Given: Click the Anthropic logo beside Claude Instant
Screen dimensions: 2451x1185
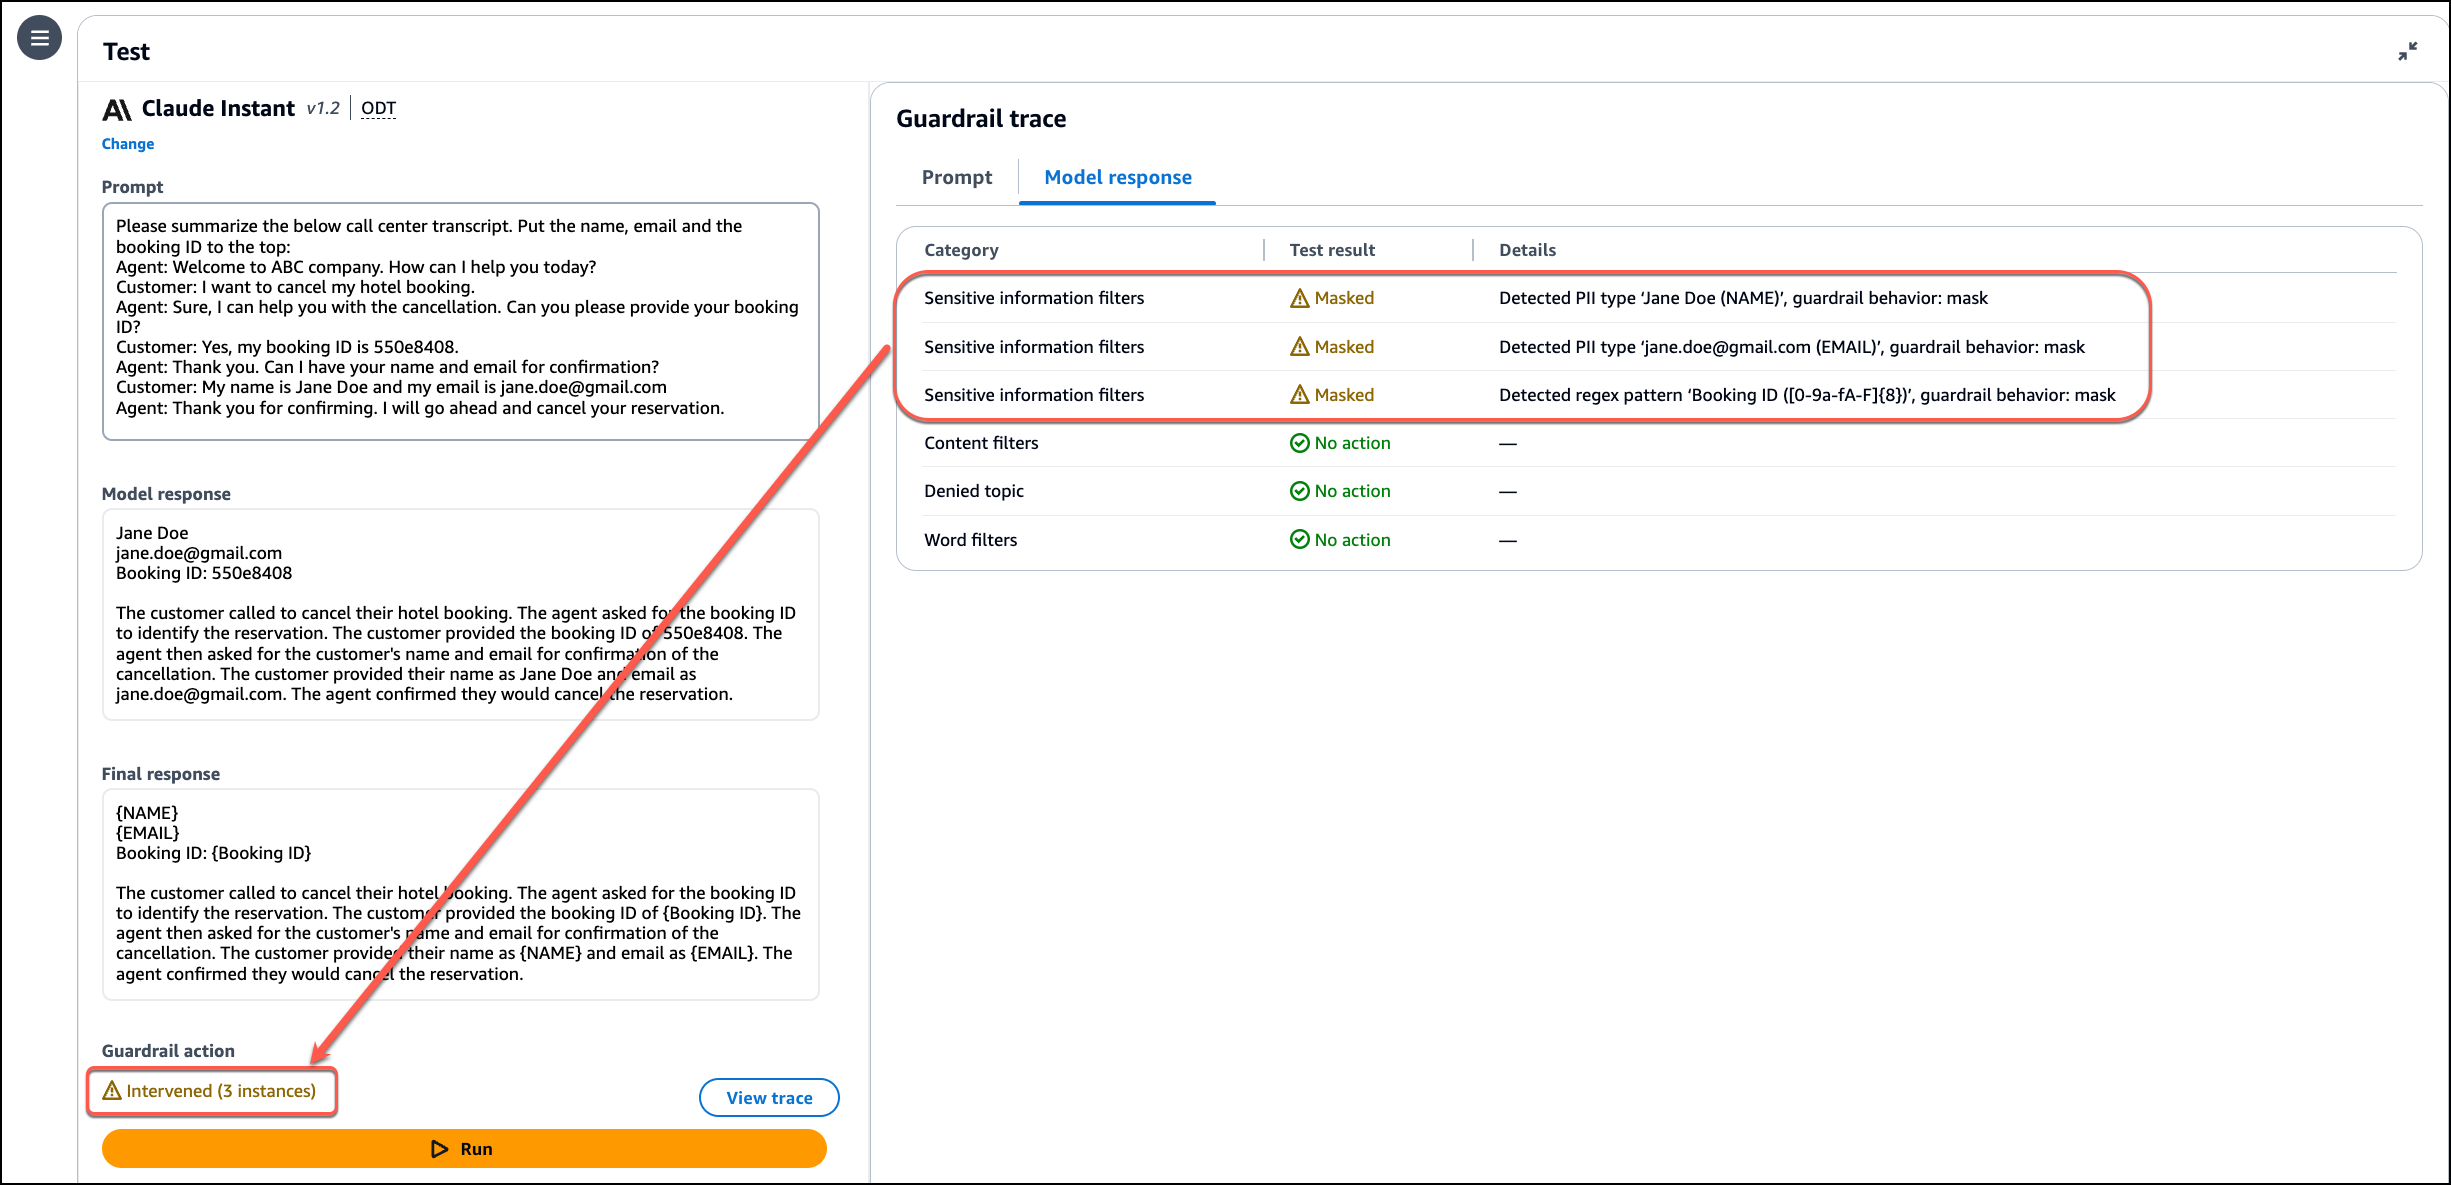Looking at the screenshot, I should 117,109.
